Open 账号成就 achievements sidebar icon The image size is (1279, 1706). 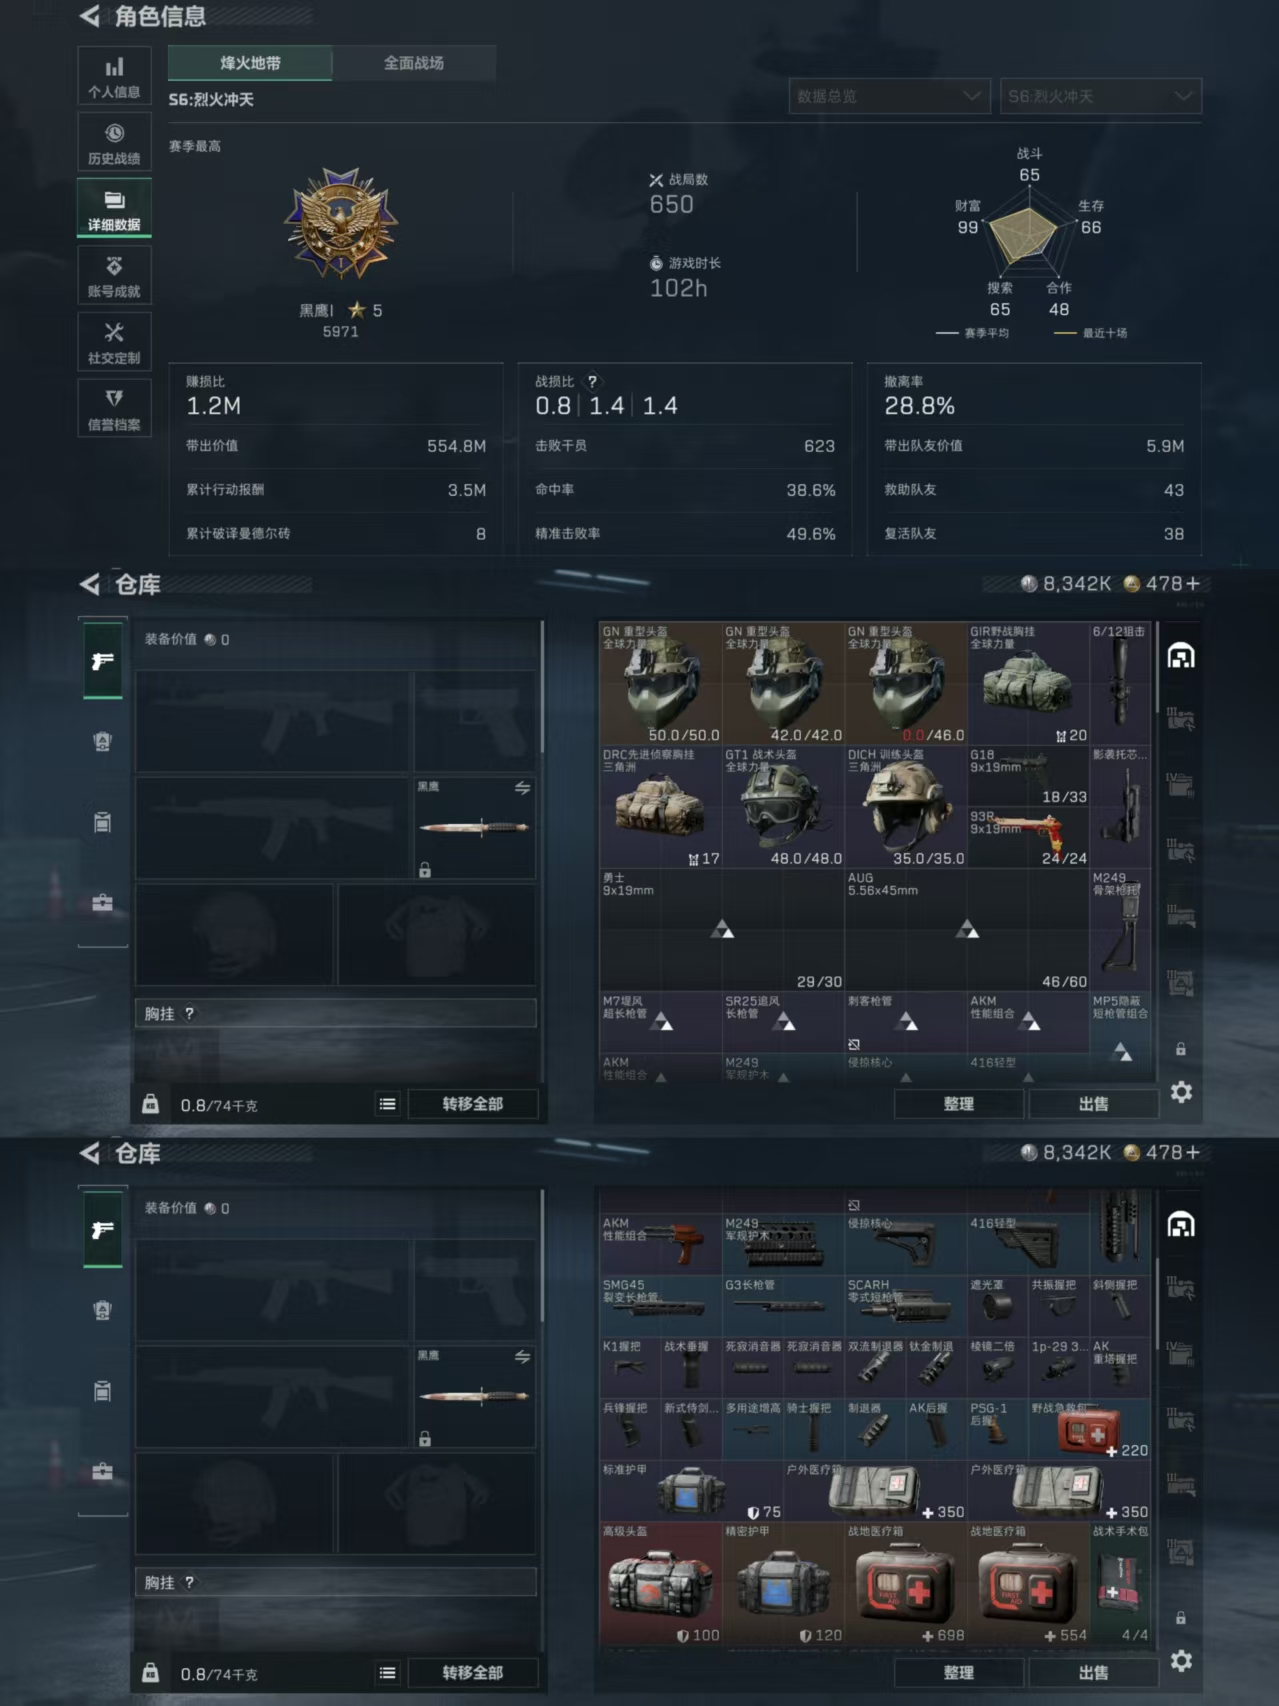114,275
